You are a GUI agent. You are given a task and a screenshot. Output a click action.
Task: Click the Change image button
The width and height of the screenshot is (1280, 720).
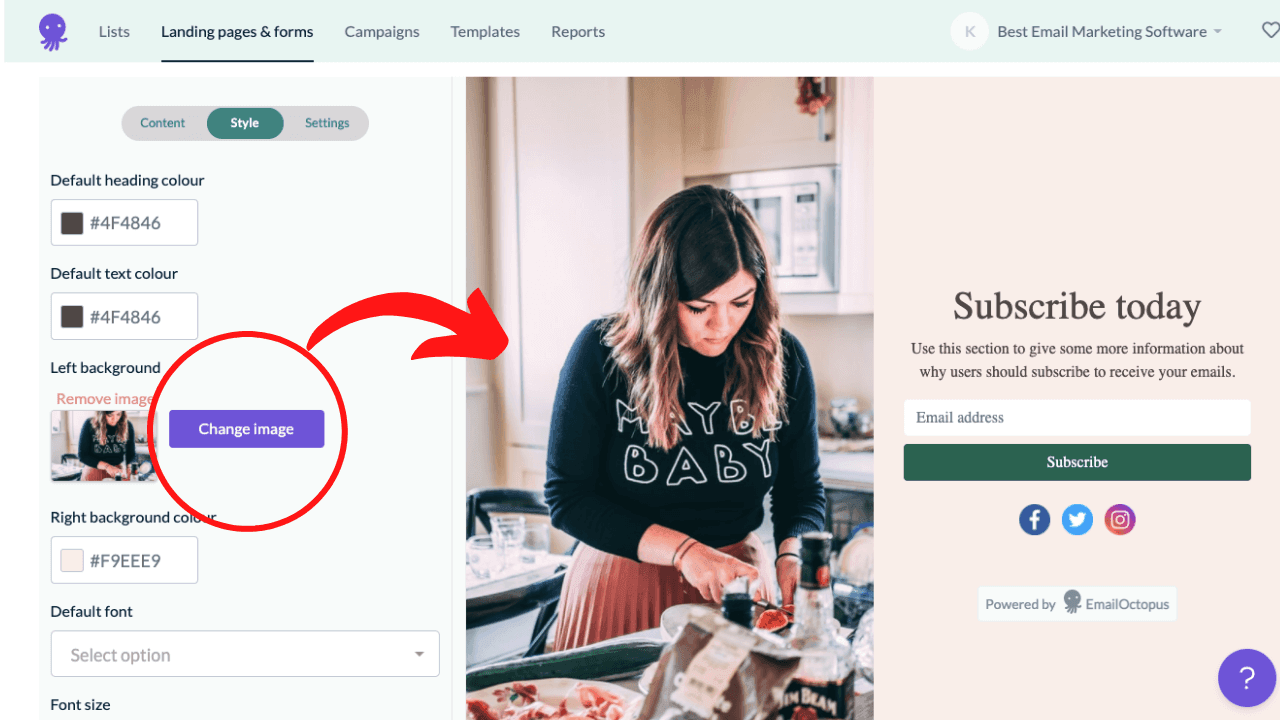(246, 429)
